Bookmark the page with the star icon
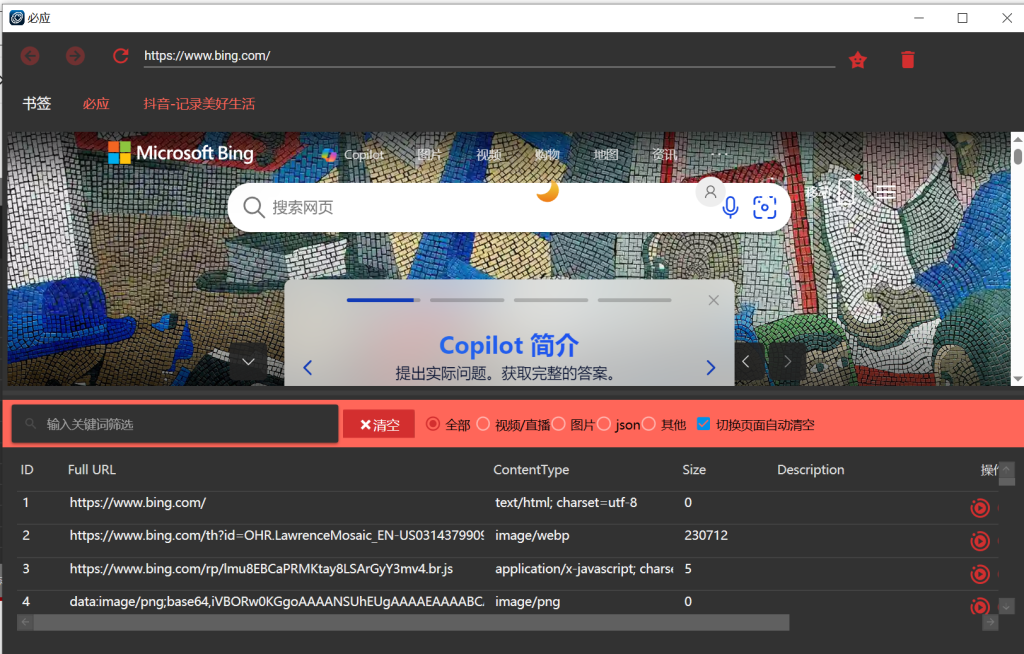Screen dimensions: 1024x654 pyautogui.click(x=857, y=60)
